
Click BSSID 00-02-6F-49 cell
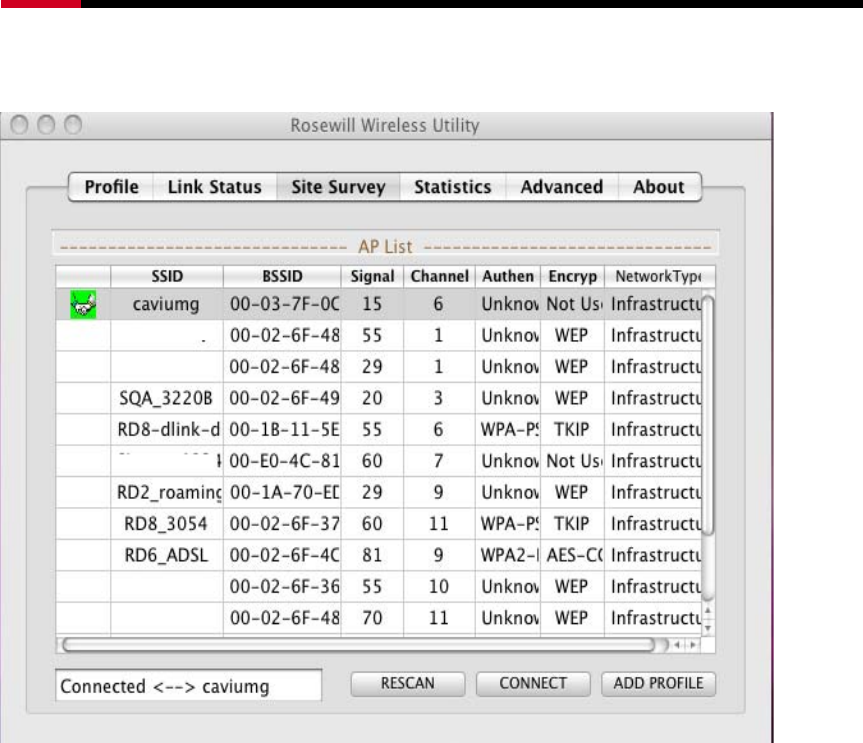click(x=283, y=398)
